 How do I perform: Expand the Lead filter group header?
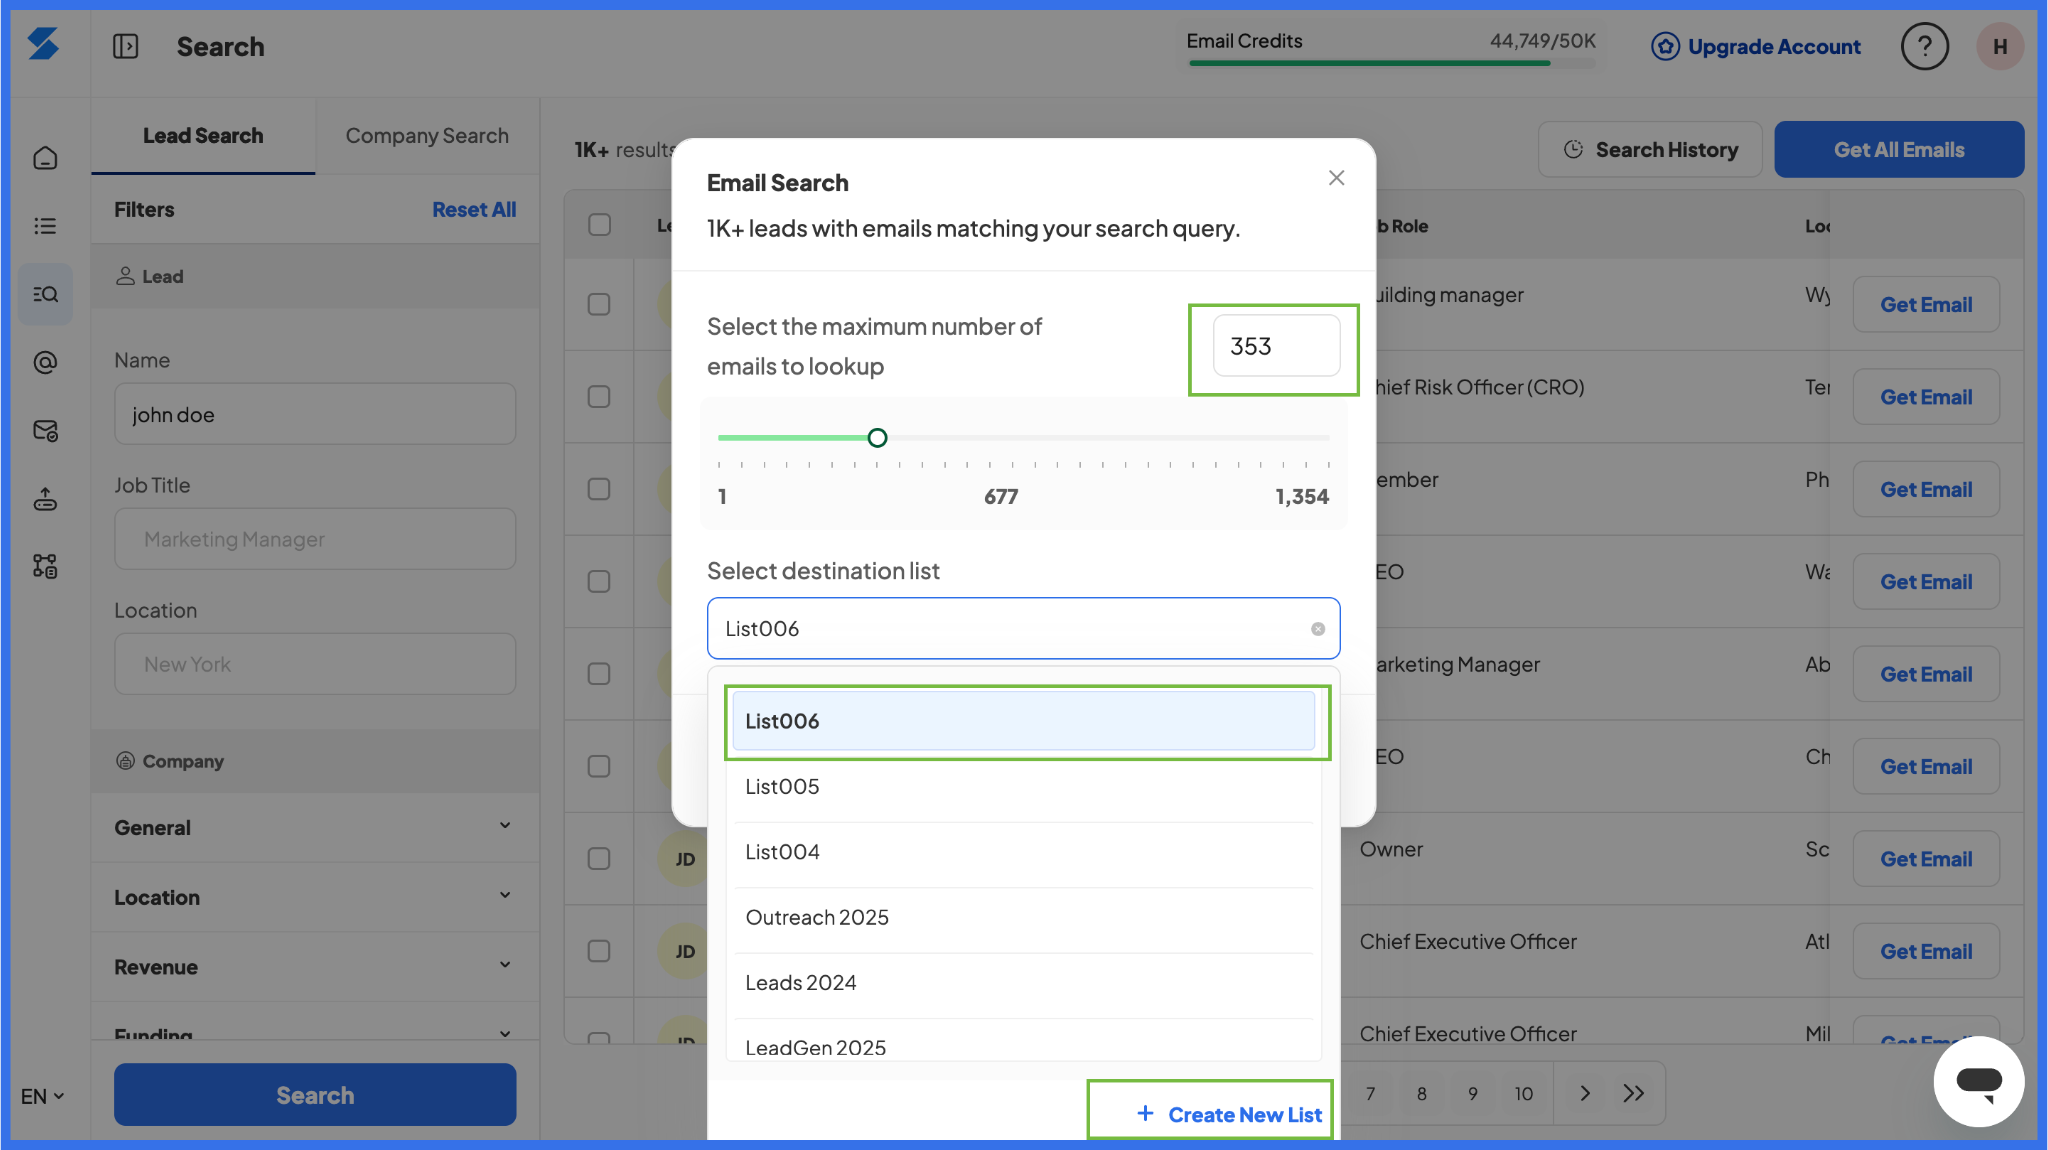click(315, 276)
